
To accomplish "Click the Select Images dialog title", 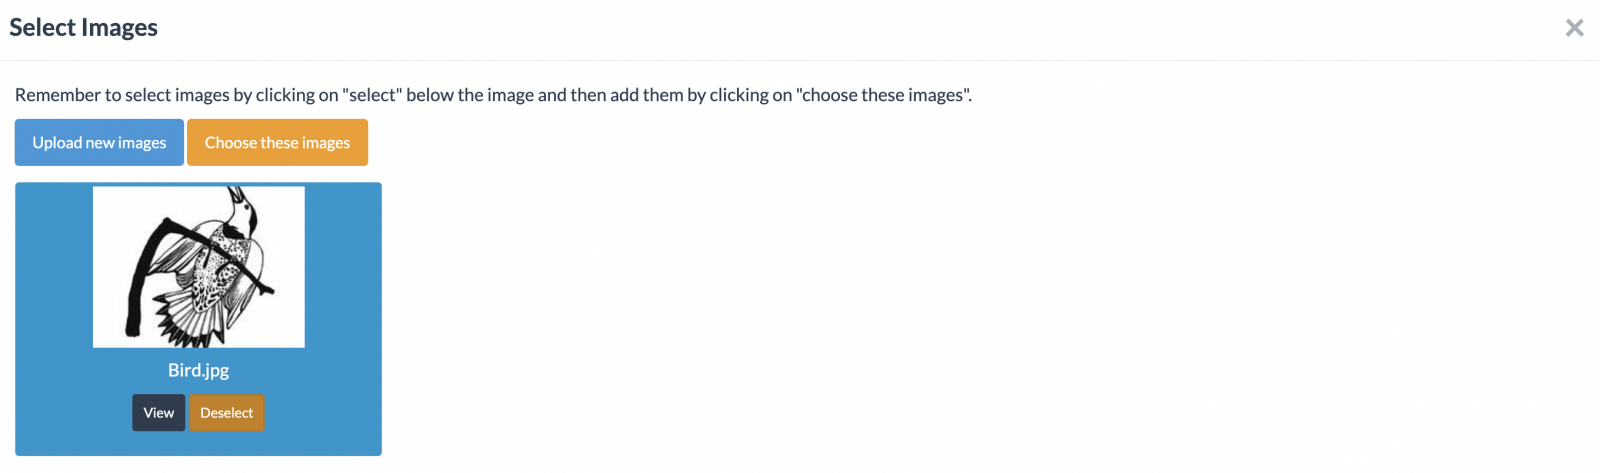I will click(84, 28).
